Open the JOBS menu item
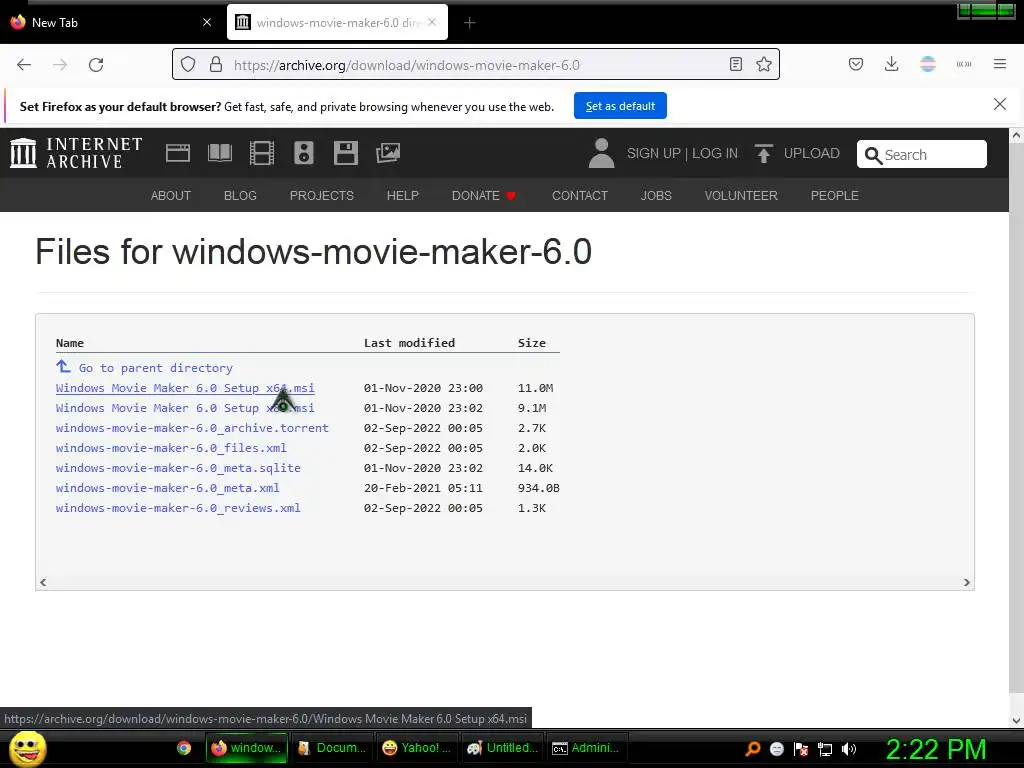 [x=656, y=195]
